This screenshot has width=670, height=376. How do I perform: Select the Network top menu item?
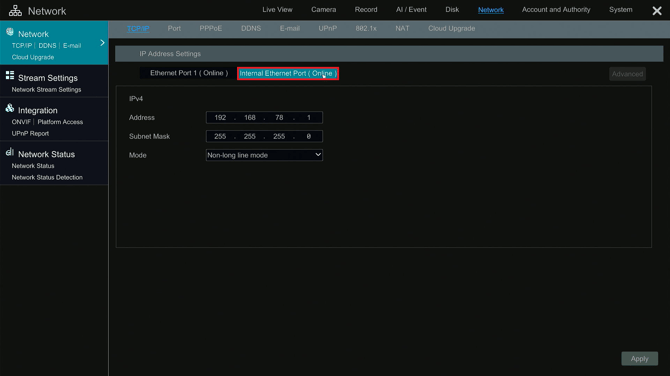coord(491,10)
